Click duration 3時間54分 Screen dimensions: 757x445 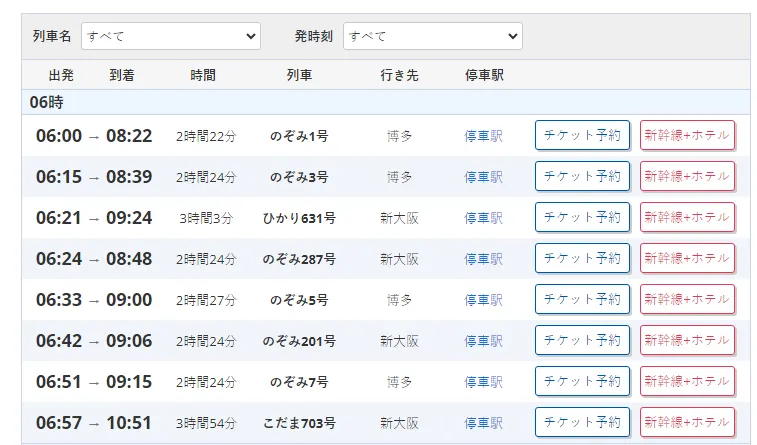point(206,424)
